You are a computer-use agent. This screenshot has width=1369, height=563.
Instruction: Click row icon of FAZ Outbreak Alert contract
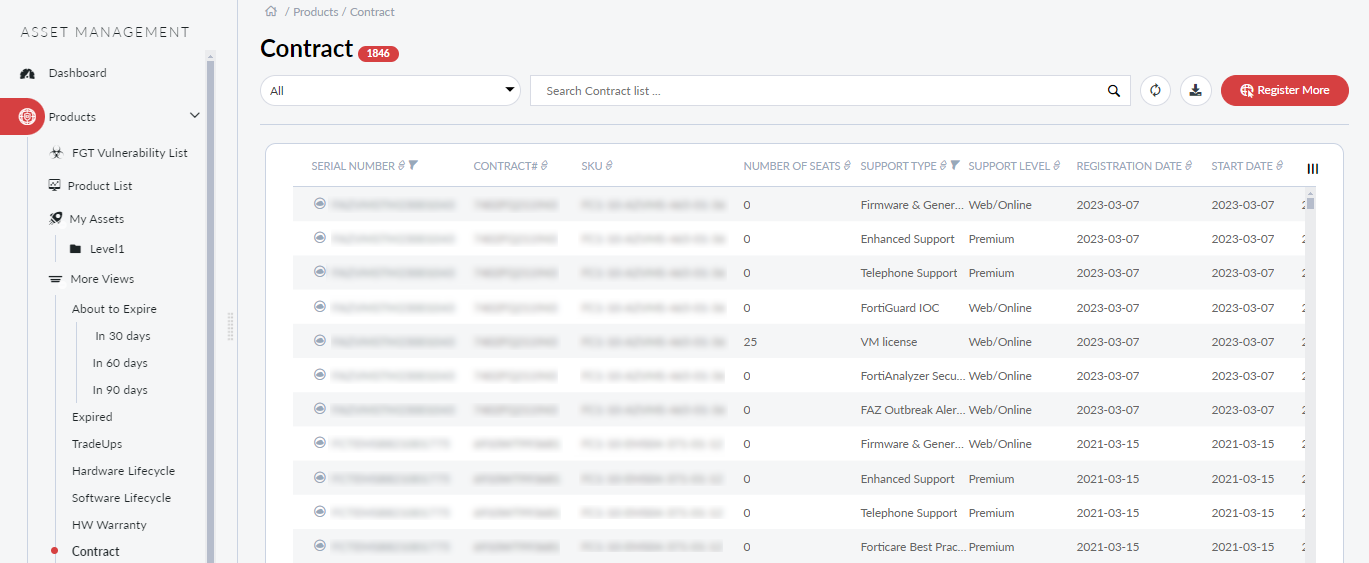(320, 409)
